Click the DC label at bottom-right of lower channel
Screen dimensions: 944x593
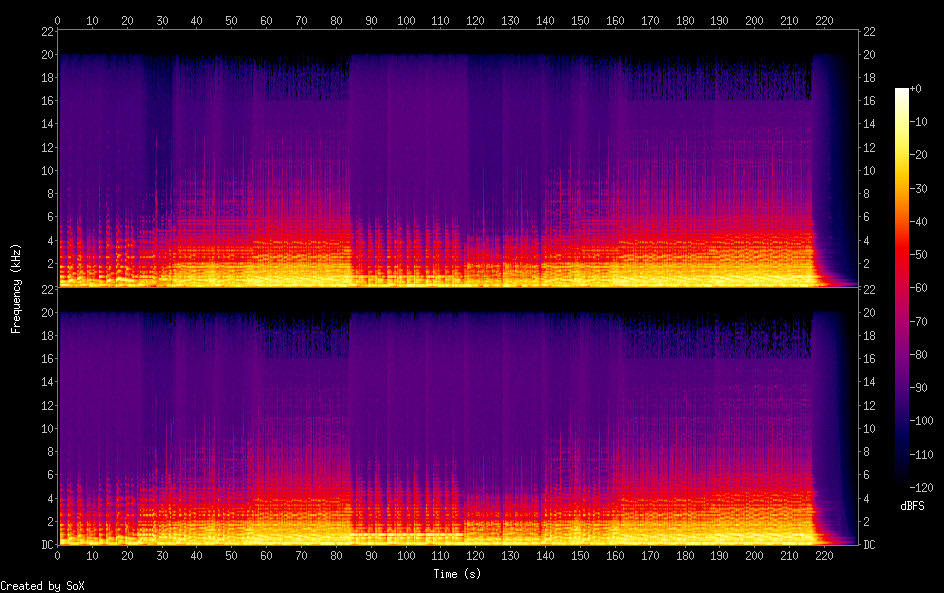pyautogui.click(x=870, y=545)
